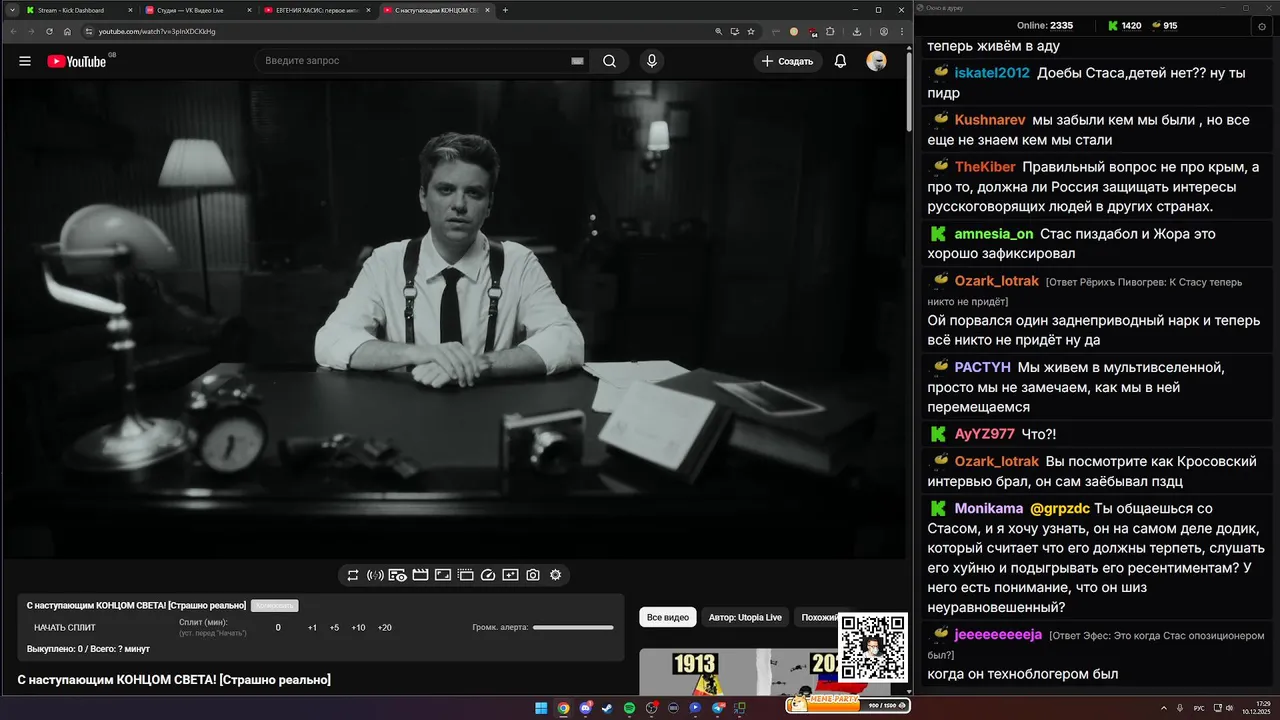Switch to the Студия — VK Видео Live tab

(196, 10)
